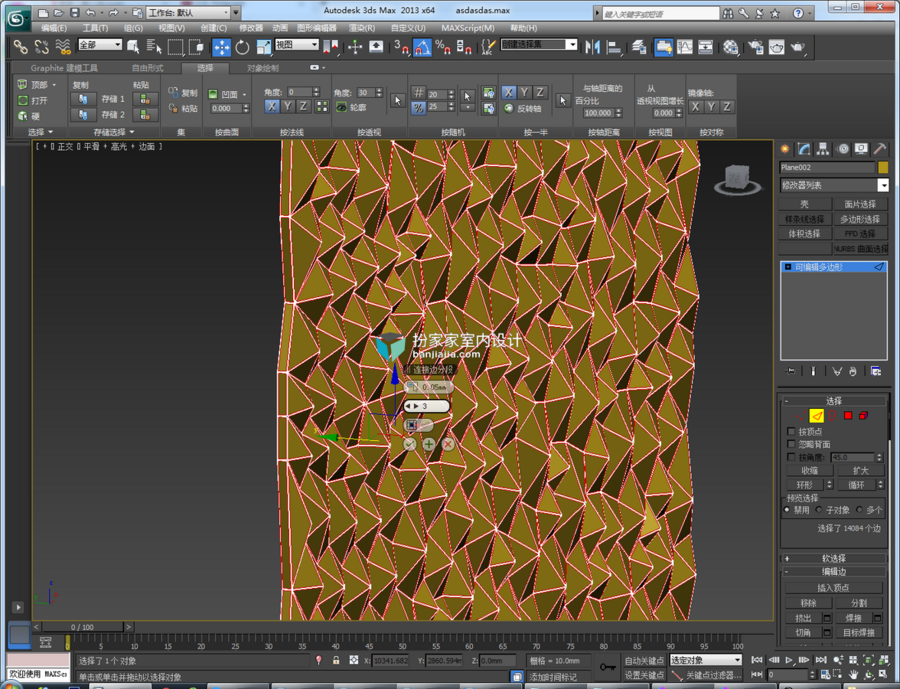The image size is (900, 689).
Task: Open the MAXScript(M) menu
Action: [468, 28]
